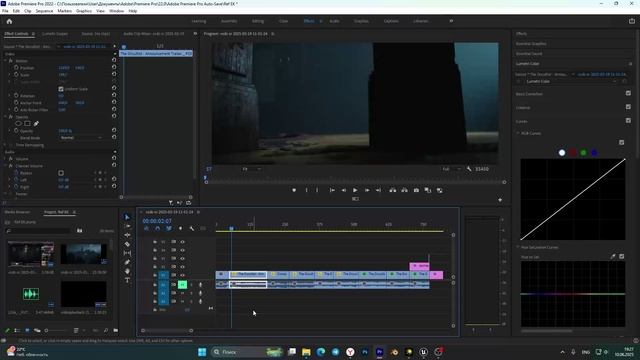
Task: Toggle the Creative section checkbox
Action: [x=628, y=107]
